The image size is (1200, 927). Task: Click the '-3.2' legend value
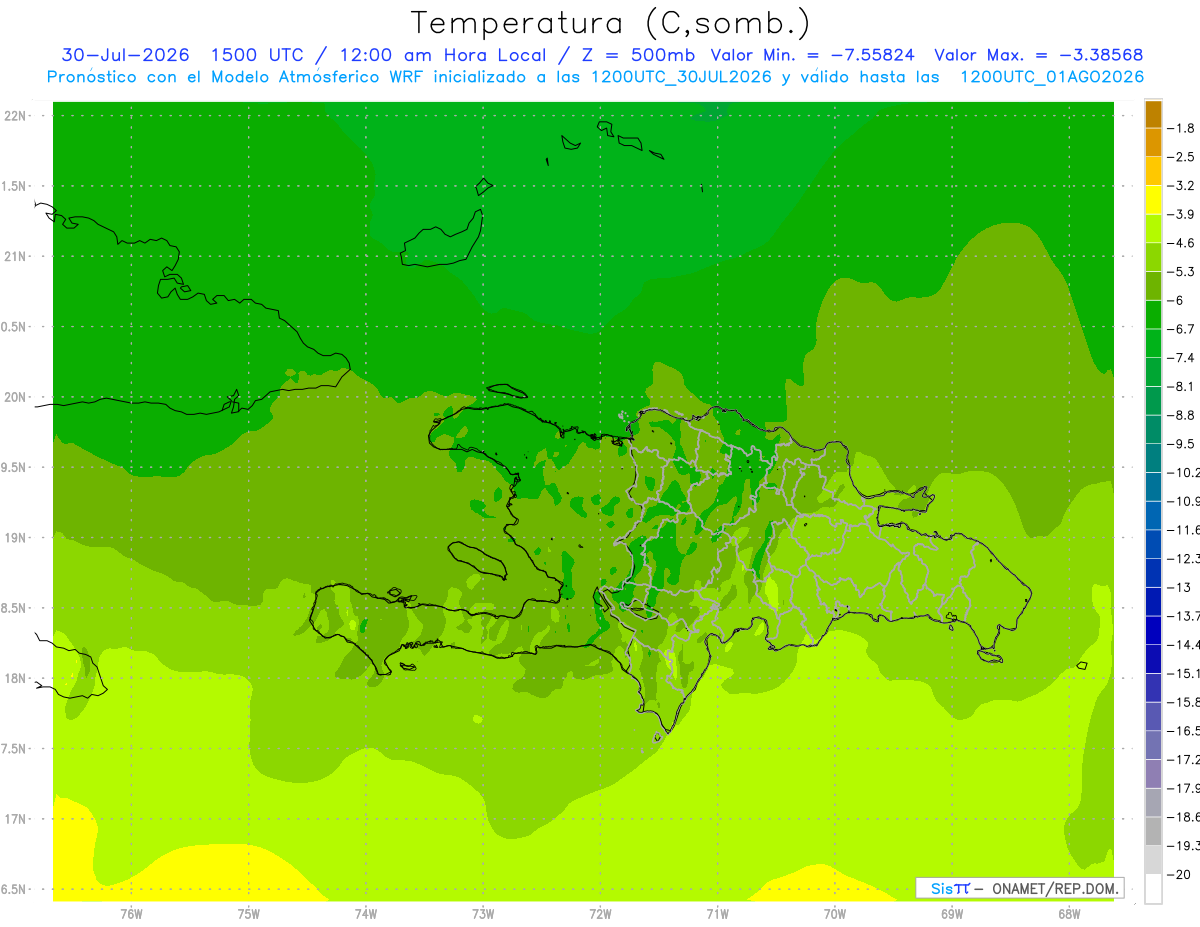pyautogui.click(x=1183, y=186)
